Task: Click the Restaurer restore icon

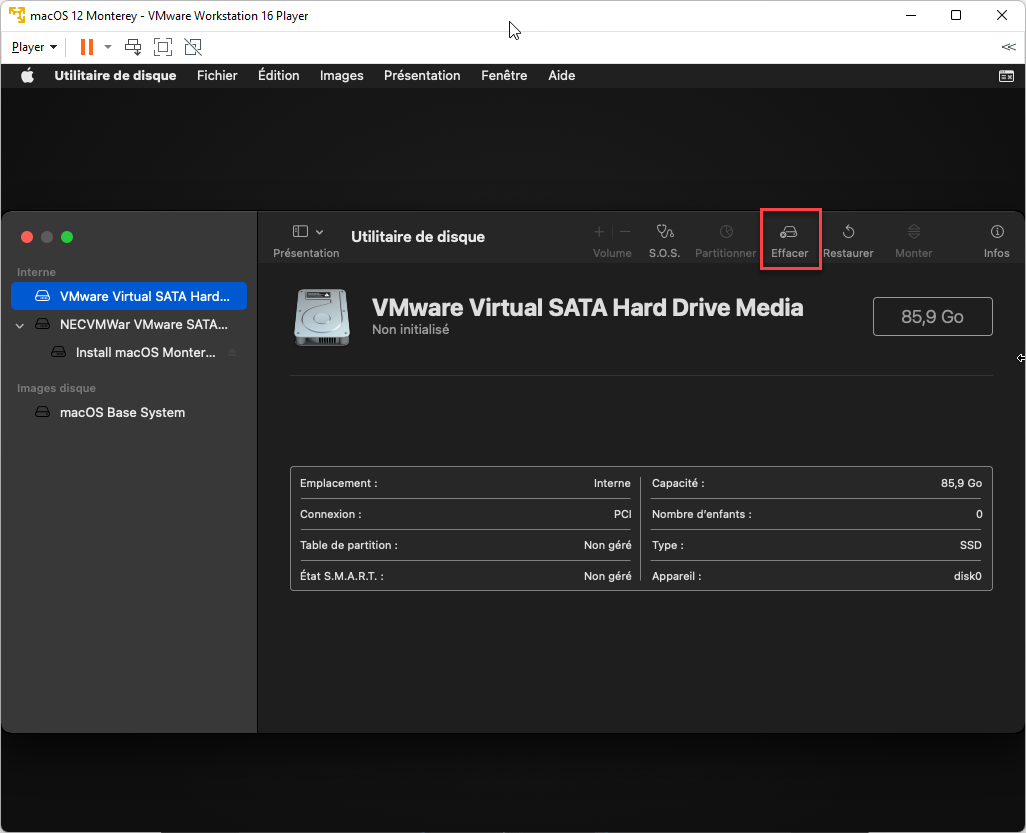Action: [x=848, y=232]
